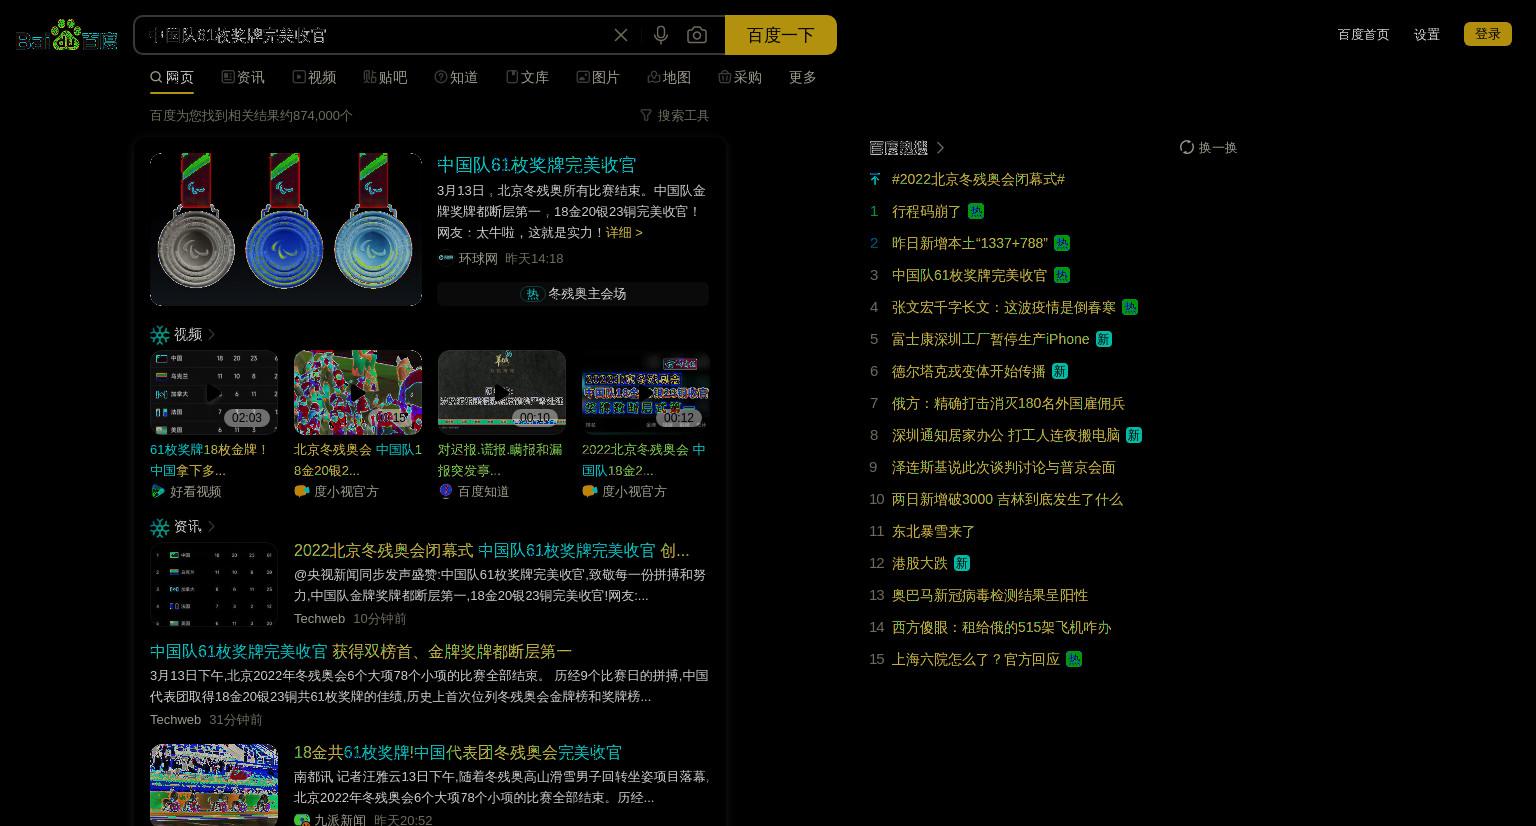Open video title 61枚奖牌18枚金牌
1536x826 pixels.
click(x=210, y=460)
